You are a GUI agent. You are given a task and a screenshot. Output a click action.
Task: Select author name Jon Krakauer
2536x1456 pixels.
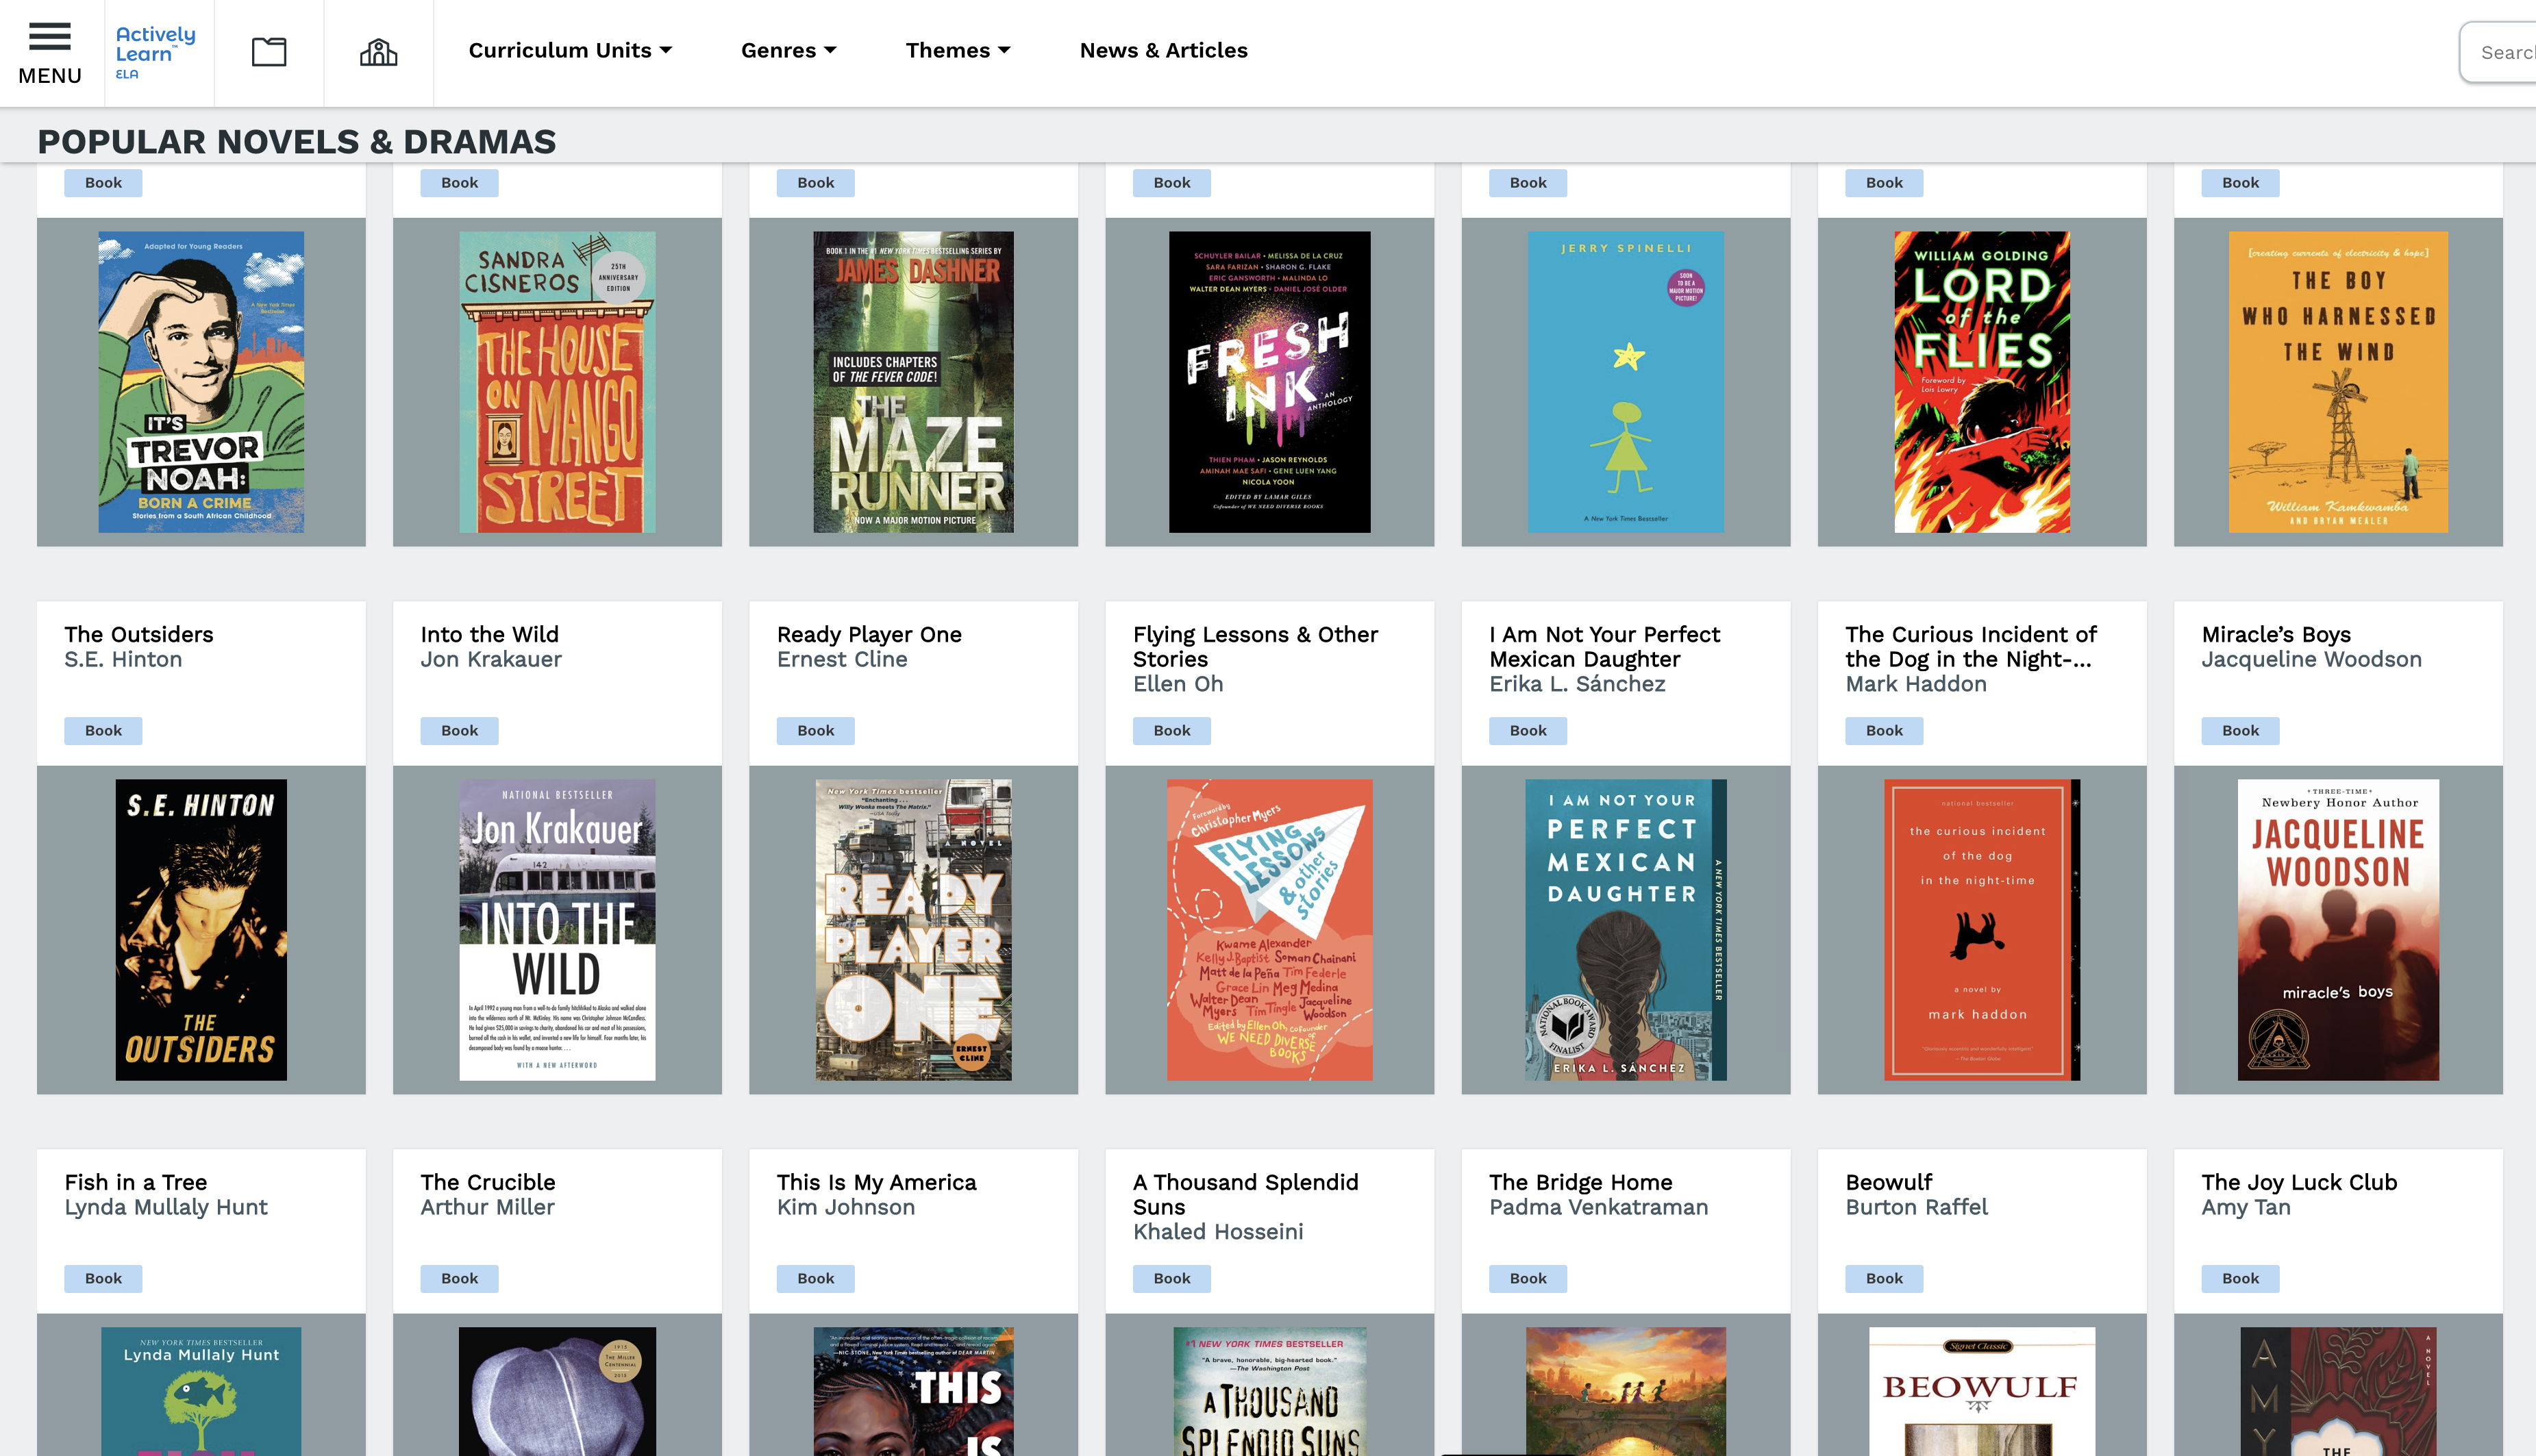[x=491, y=659]
